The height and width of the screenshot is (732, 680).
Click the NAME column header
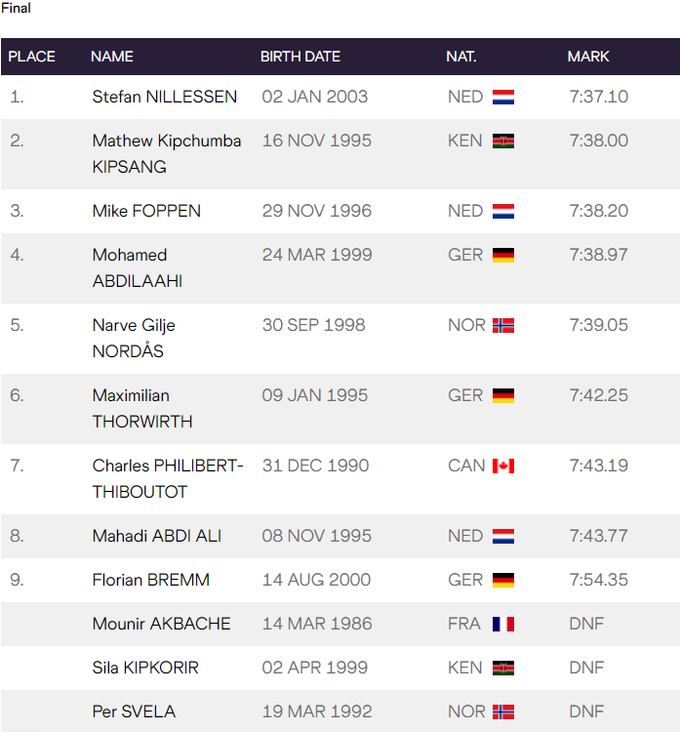[112, 57]
